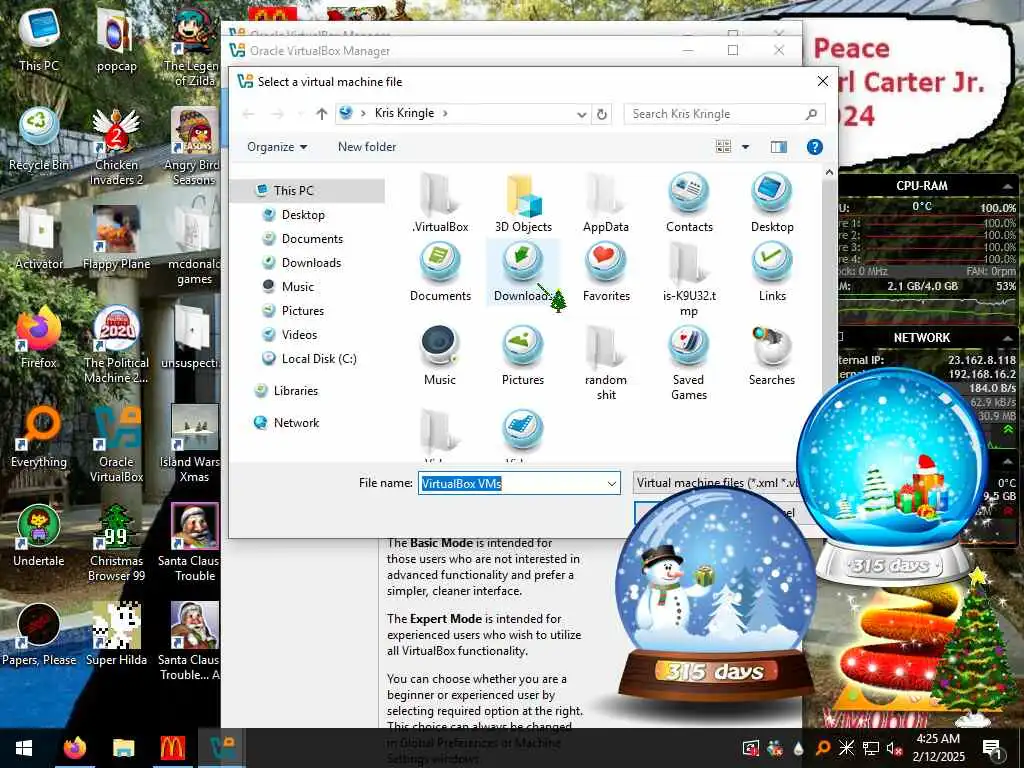Select the Downloads folder icon in file list
Viewport: 1024px width, 768px height.
pos(522,271)
